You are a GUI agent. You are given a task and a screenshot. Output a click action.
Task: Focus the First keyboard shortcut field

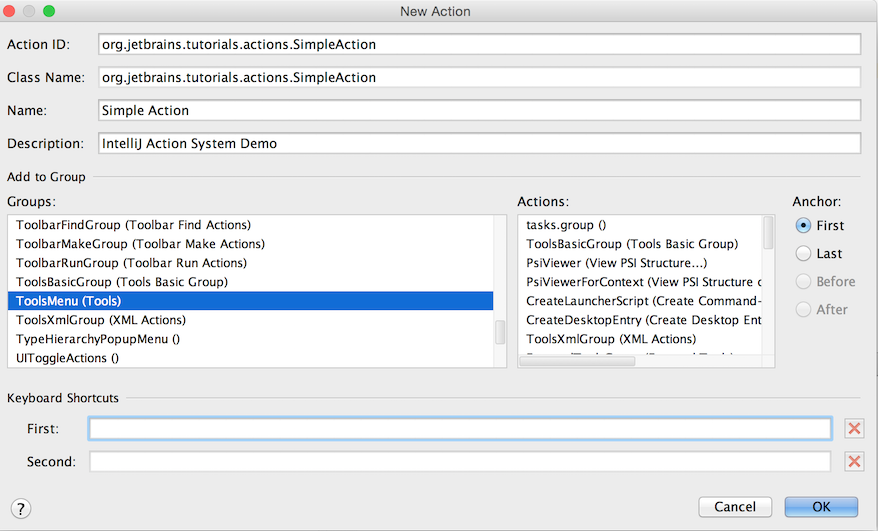[460, 429]
